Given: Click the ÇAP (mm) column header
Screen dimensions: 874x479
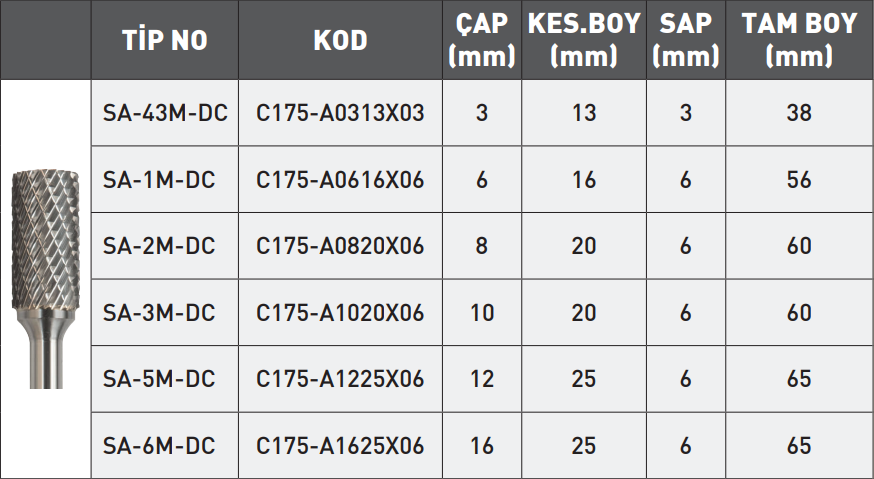Looking at the screenshot, I should [482, 41].
